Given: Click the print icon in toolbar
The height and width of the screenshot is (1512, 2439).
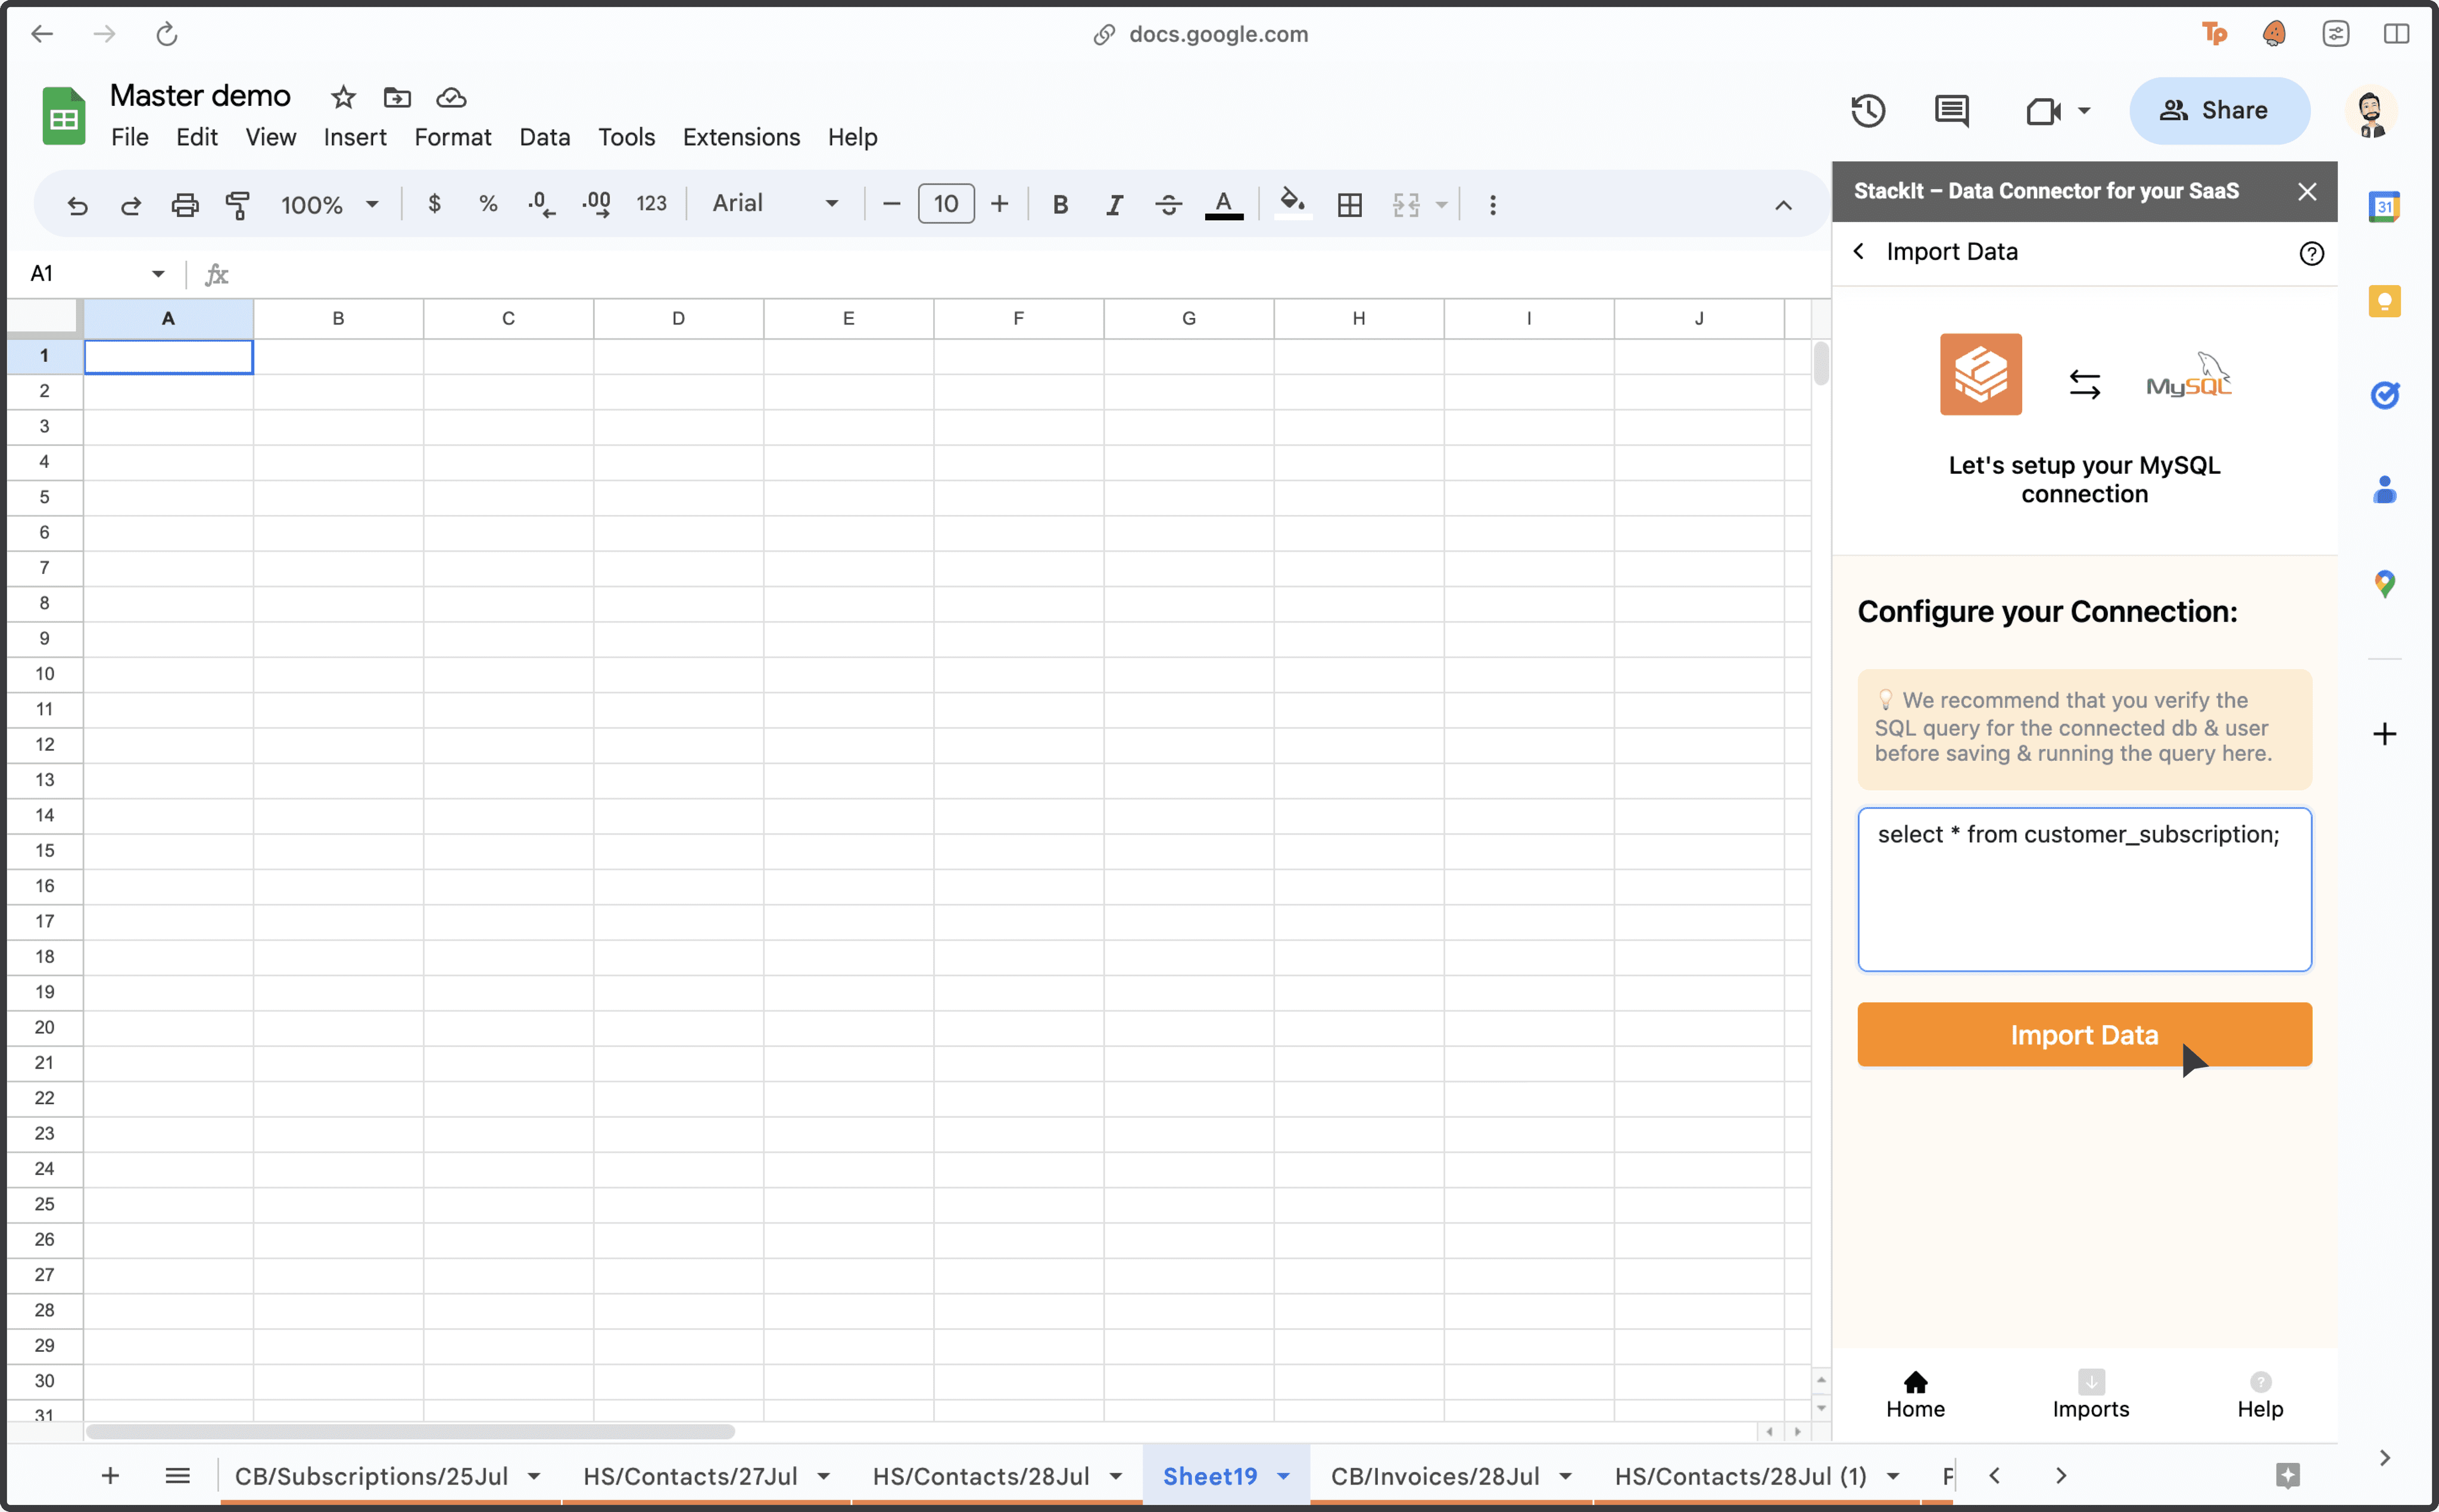Looking at the screenshot, I should coord(184,205).
